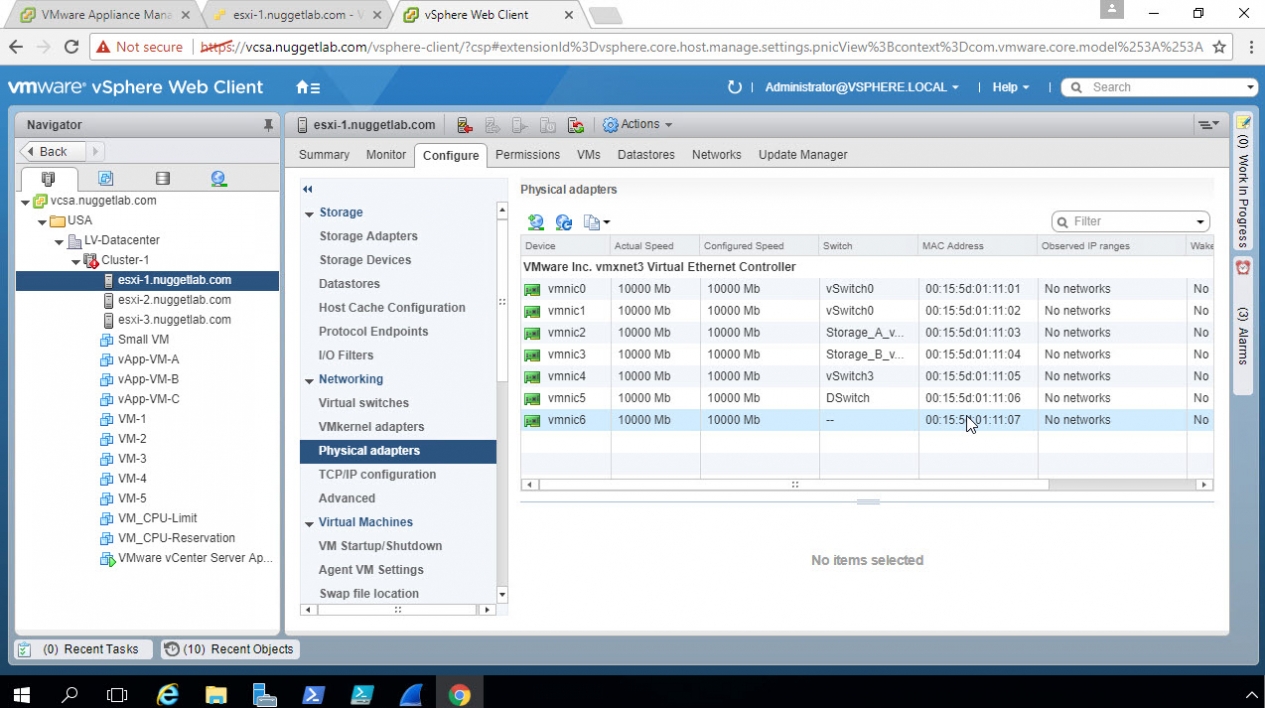Switch to Storage navigator view icon
This screenshot has height=708, width=1265.
point(162,179)
